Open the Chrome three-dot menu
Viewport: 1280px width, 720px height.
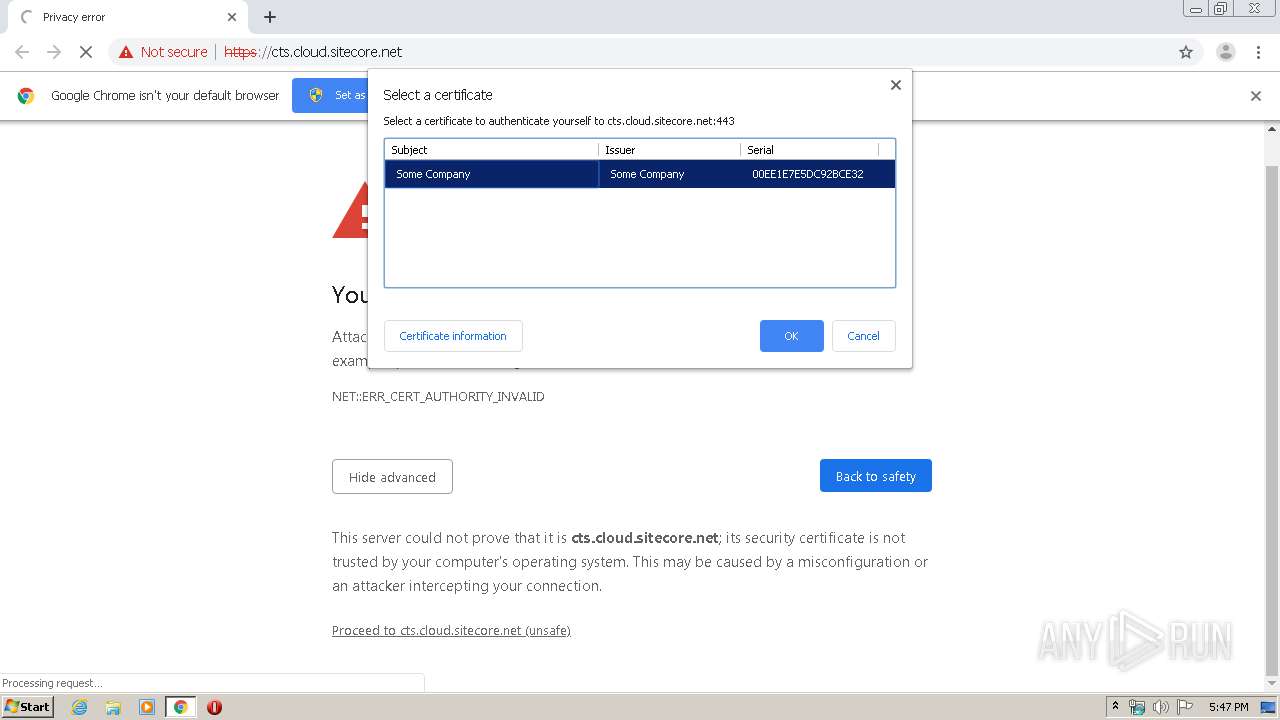(1258, 52)
